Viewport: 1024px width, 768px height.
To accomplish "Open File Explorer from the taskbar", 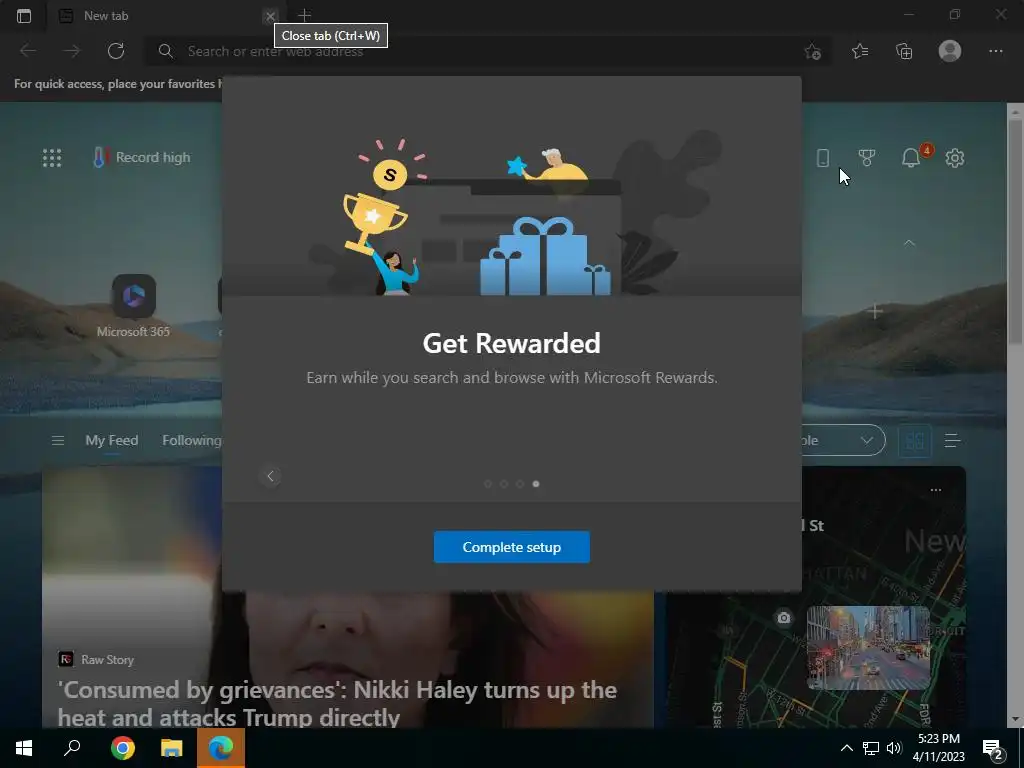I will click(171, 748).
